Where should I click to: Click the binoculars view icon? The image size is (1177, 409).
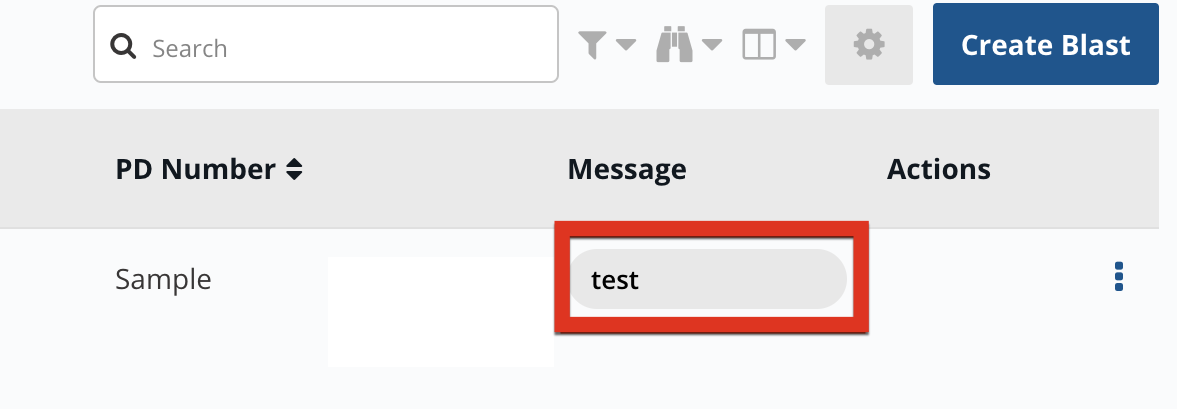[674, 45]
